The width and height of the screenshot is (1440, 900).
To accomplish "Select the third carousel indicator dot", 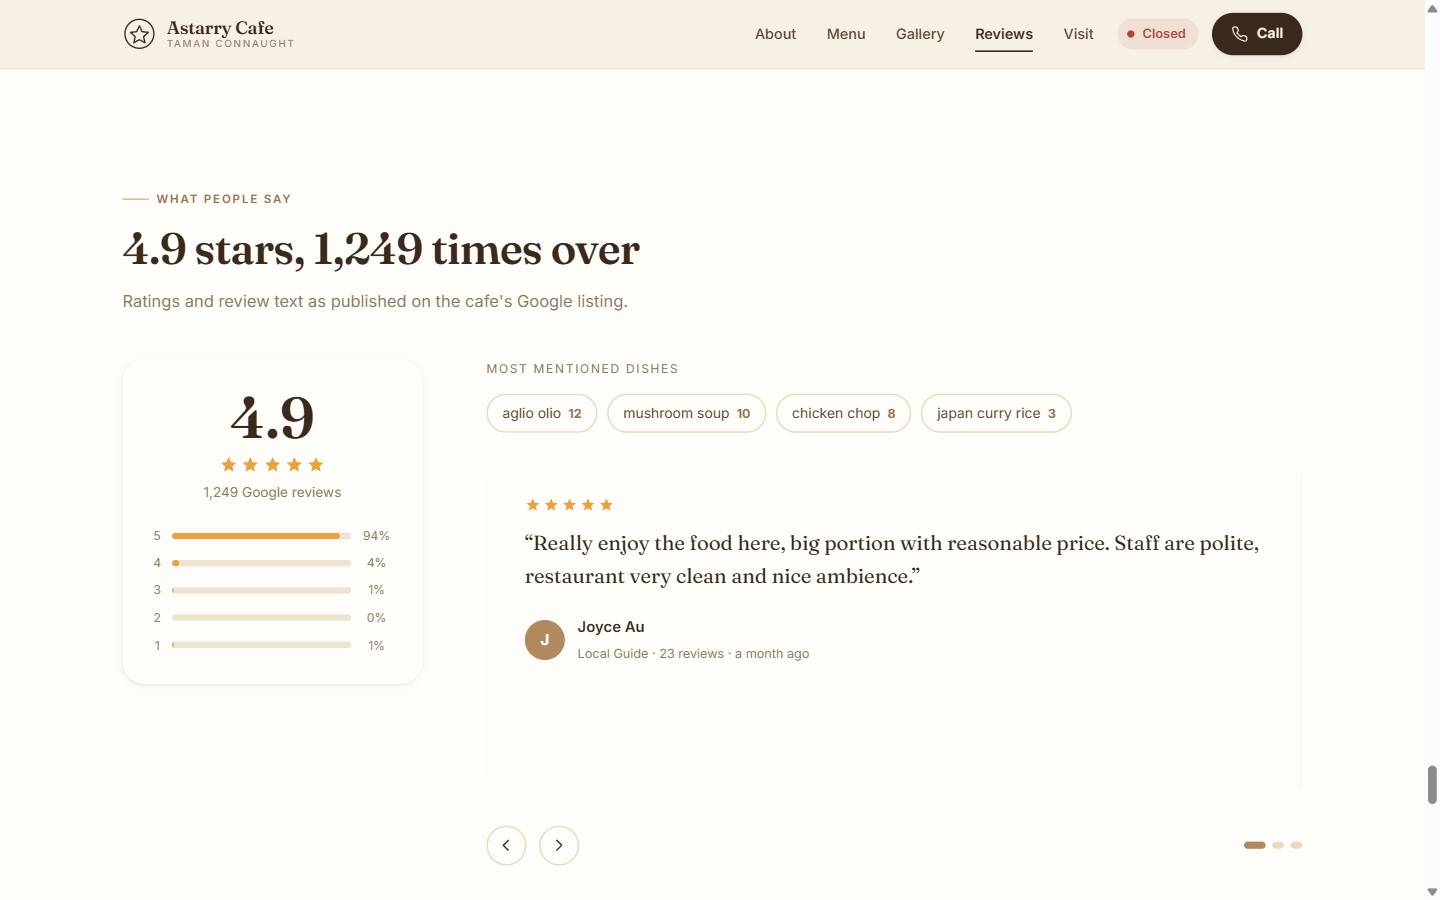I will coord(1296,845).
